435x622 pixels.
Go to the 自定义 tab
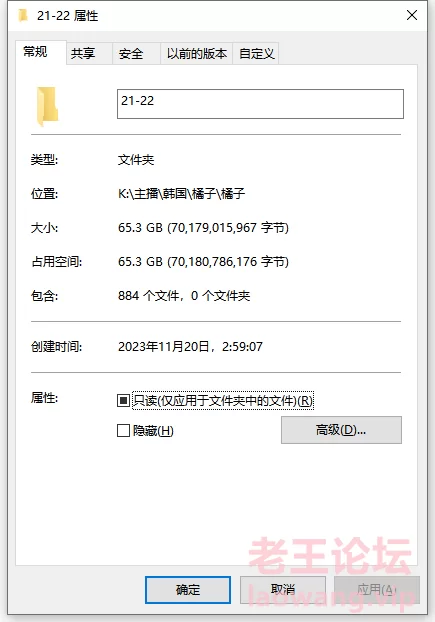coord(256,53)
